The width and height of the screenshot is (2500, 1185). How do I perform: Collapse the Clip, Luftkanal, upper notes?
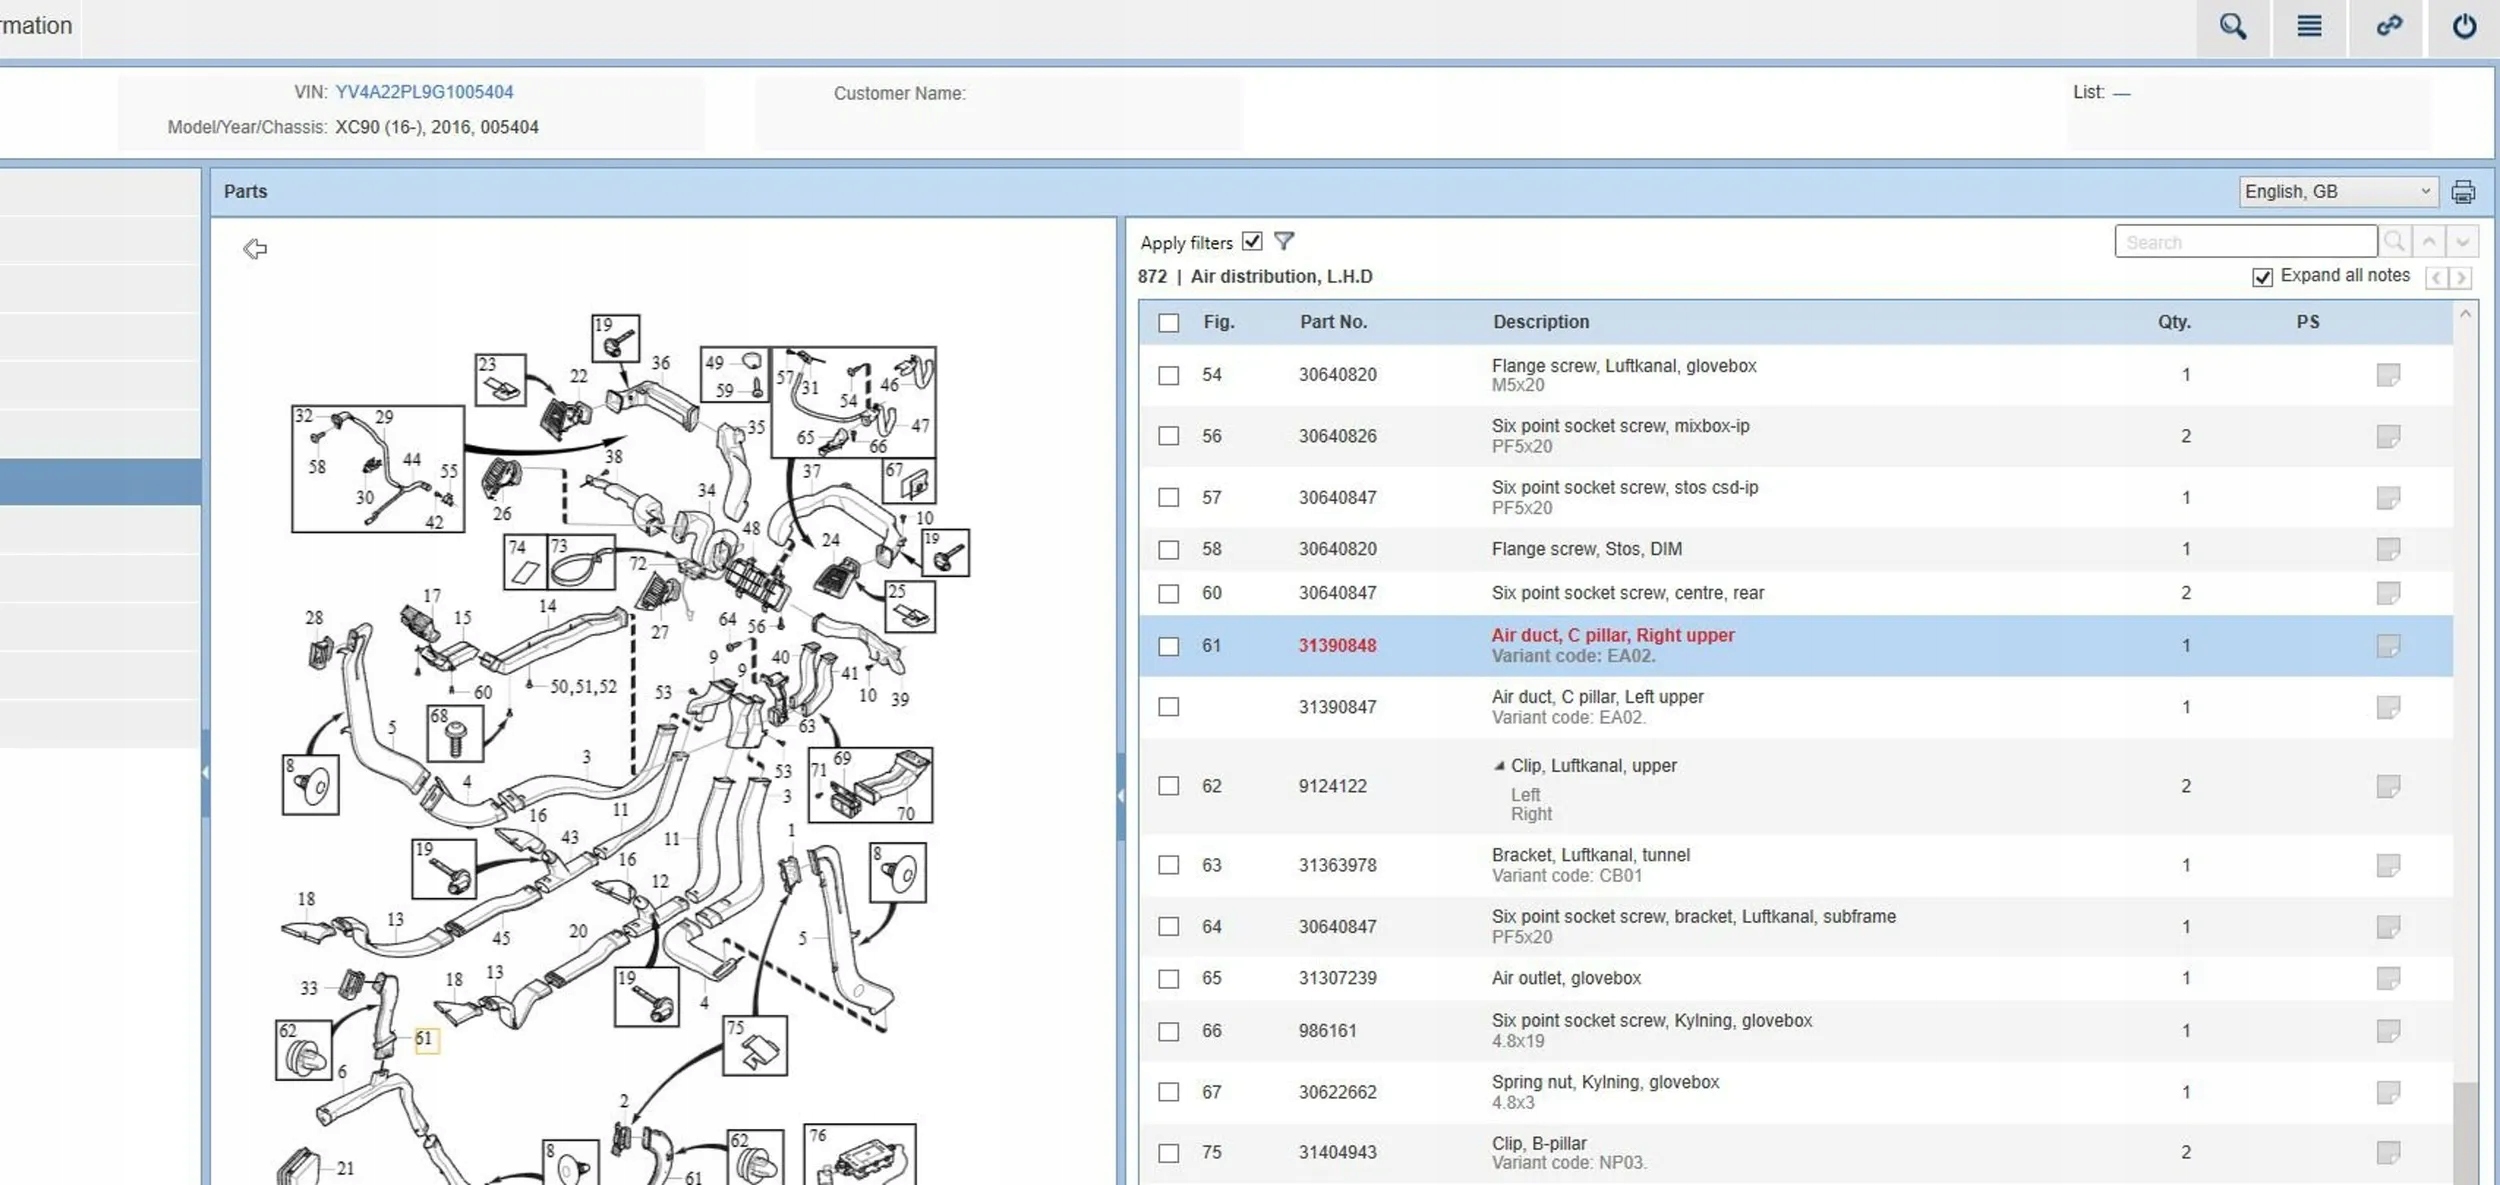pos(1498,766)
